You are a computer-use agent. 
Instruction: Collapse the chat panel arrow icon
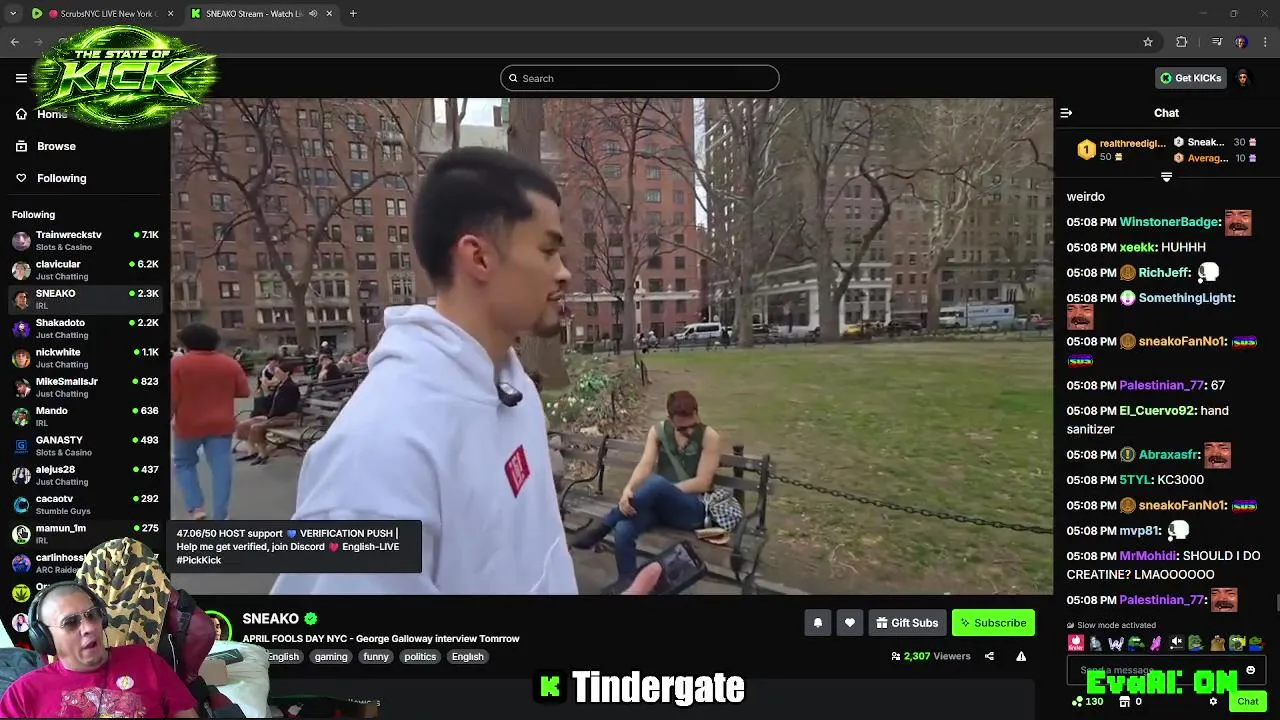[x=1066, y=113]
